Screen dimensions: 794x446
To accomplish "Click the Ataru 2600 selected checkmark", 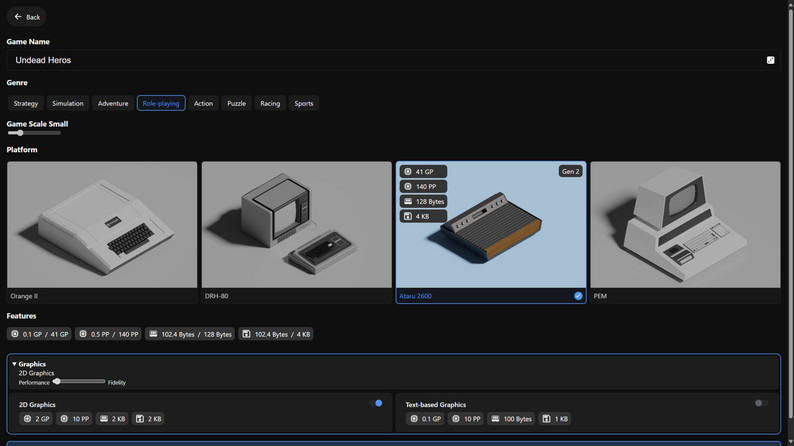I will pyautogui.click(x=578, y=296).
